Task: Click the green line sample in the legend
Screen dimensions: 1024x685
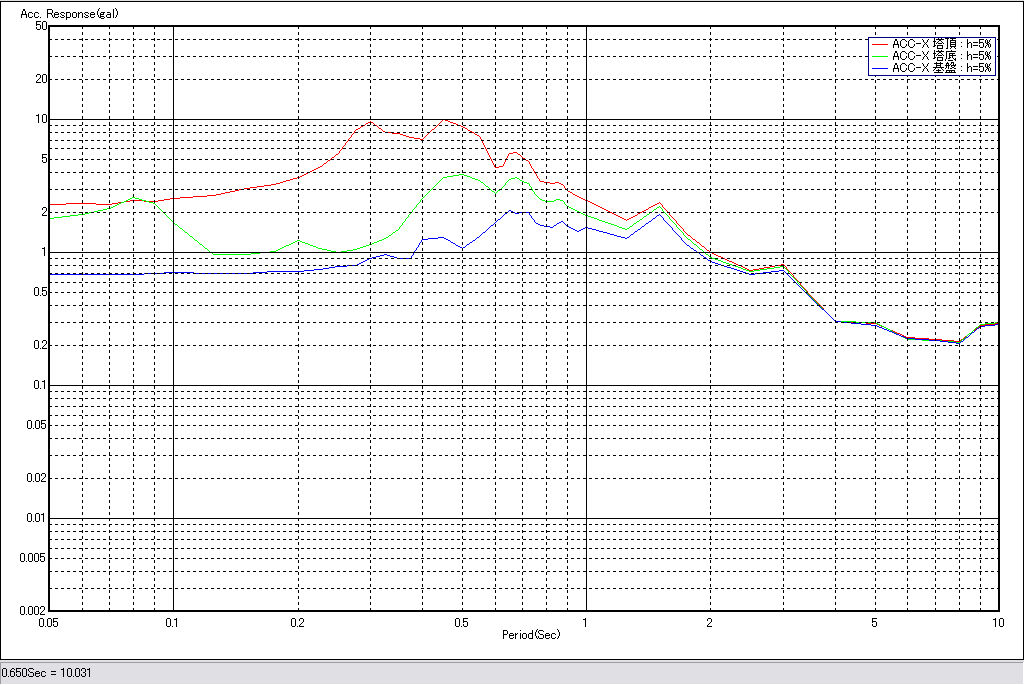Action: 880,56
